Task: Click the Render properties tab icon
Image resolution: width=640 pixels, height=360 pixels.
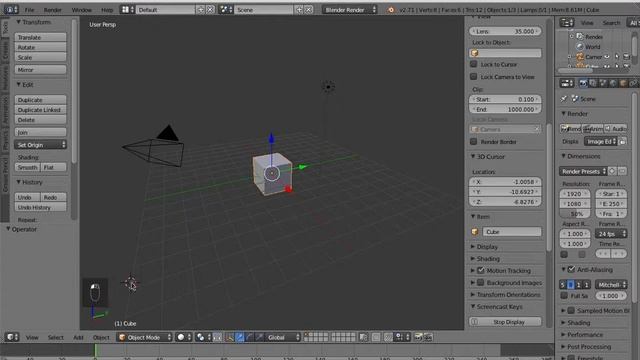Action: point(583,83)
